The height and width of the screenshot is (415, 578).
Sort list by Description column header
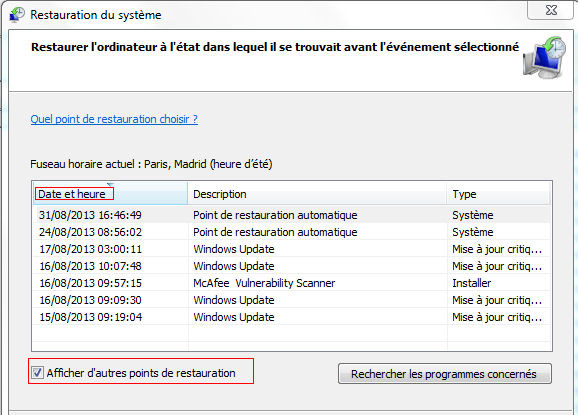[x=317, y=194]
